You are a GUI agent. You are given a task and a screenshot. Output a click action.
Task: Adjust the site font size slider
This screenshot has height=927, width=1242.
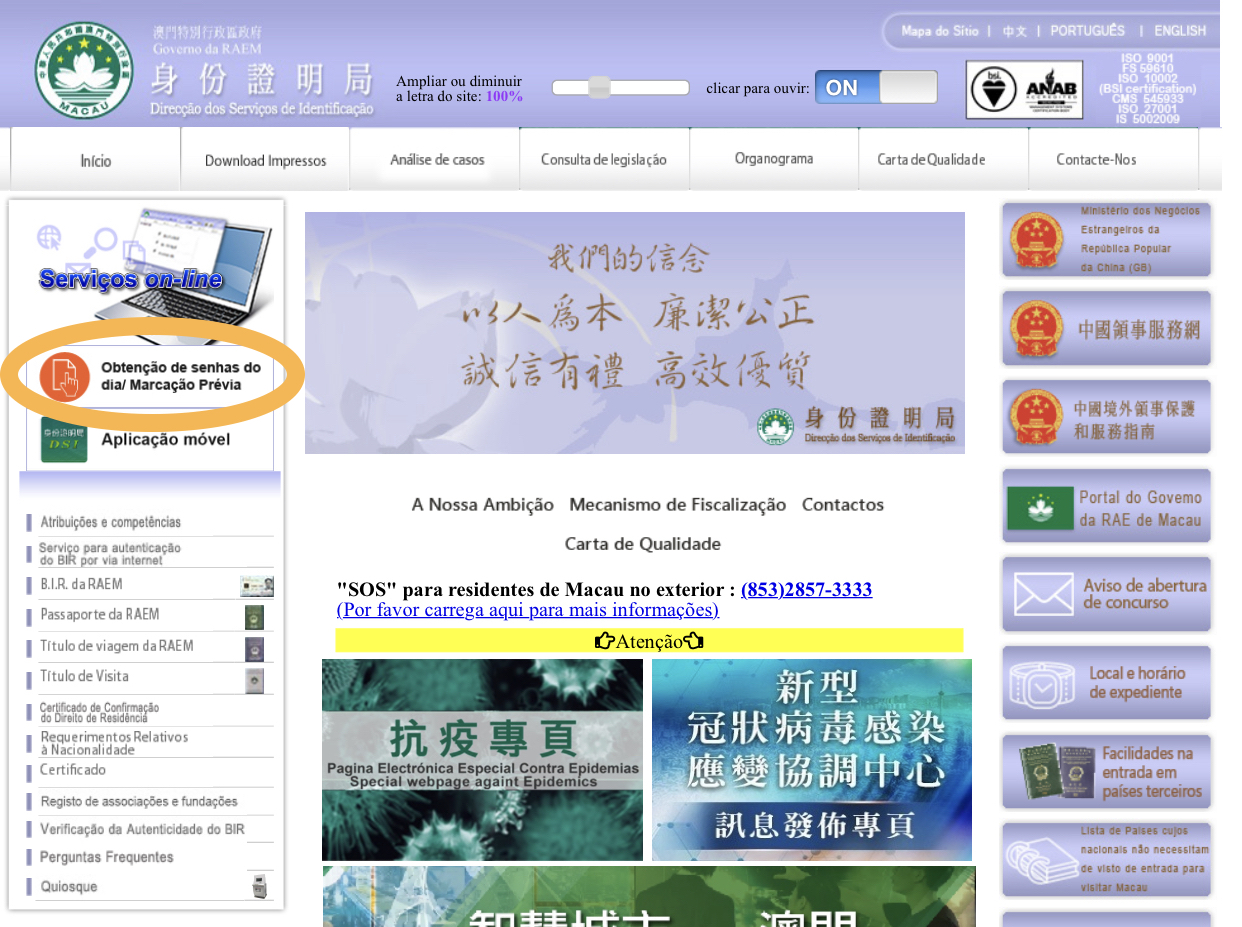pyautogui.click(x=600, y=88)
